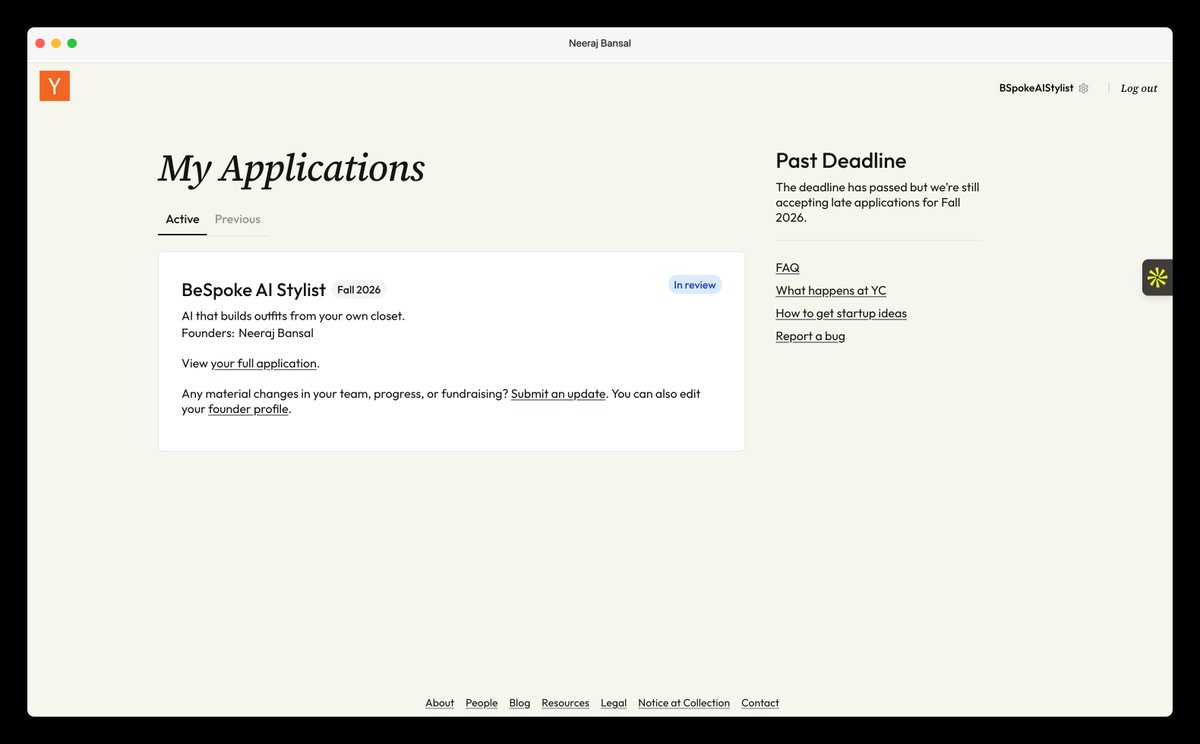Edit your founder profile link
The height and width of the screenshot is (744, 1200).
[x=248, y=409]
